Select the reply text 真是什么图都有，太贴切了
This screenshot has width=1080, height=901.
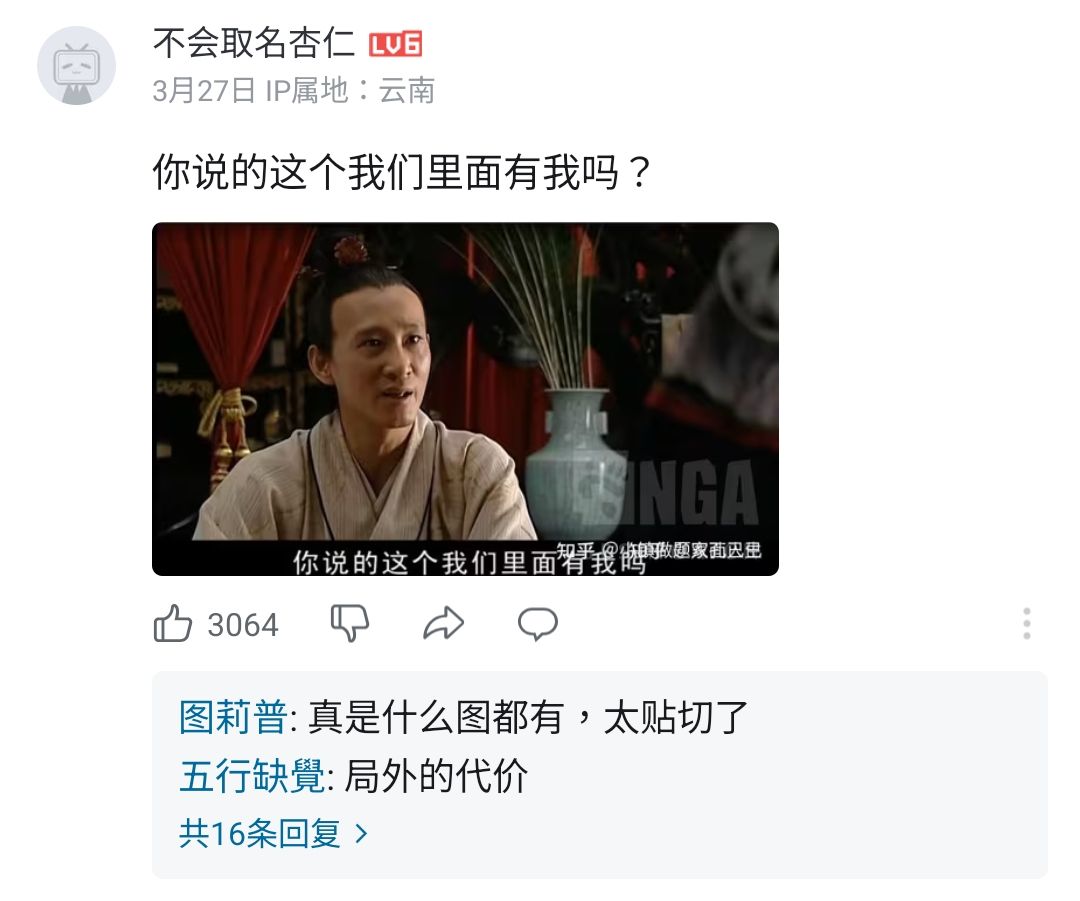click(x=528, y=717)
